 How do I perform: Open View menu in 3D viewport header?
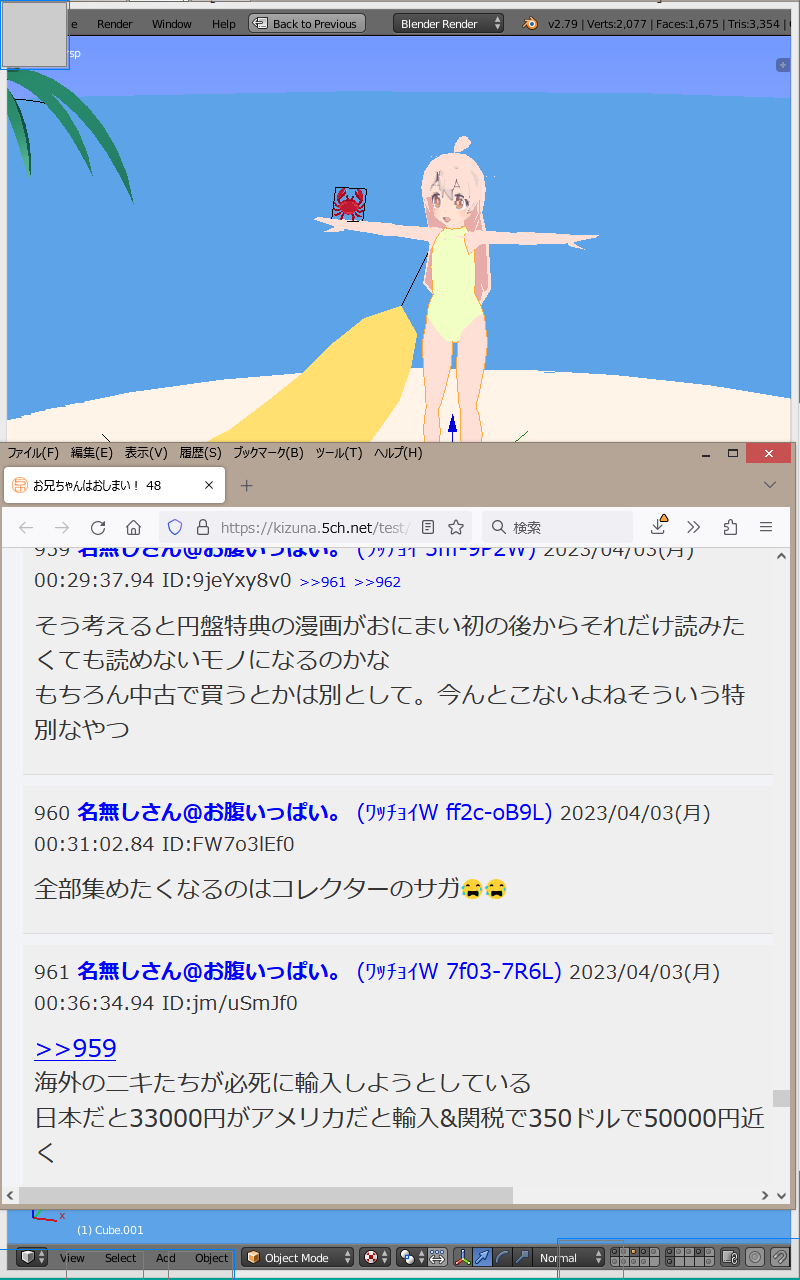point(72,1258)
